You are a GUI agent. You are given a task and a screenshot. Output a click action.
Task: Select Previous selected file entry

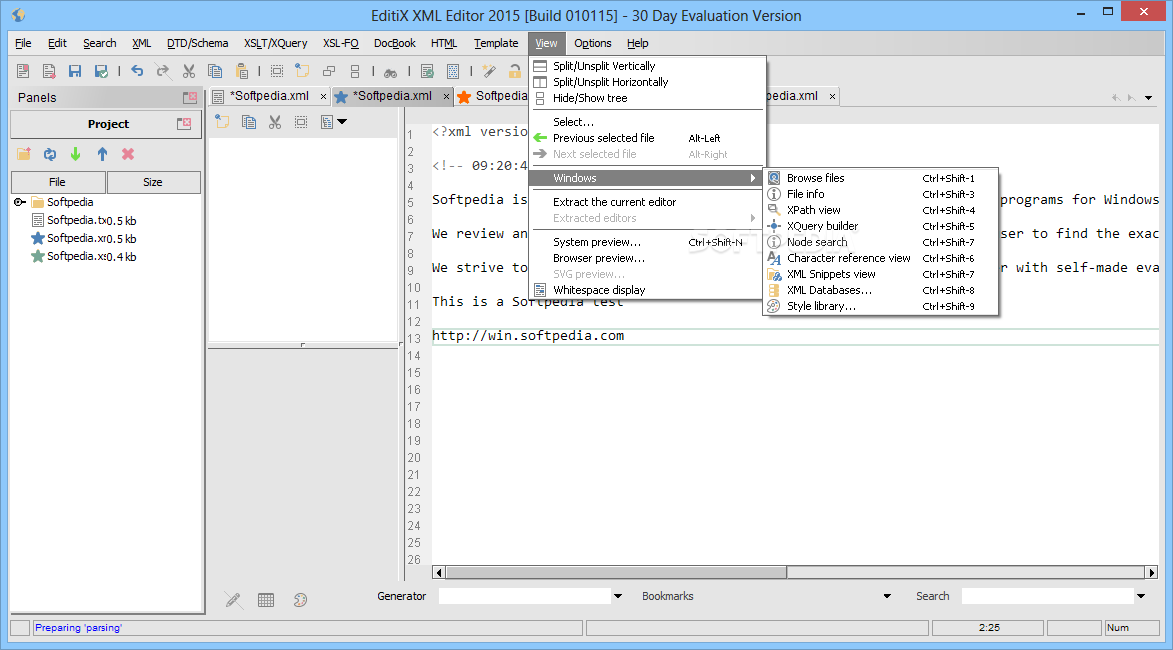pos(647,138)
